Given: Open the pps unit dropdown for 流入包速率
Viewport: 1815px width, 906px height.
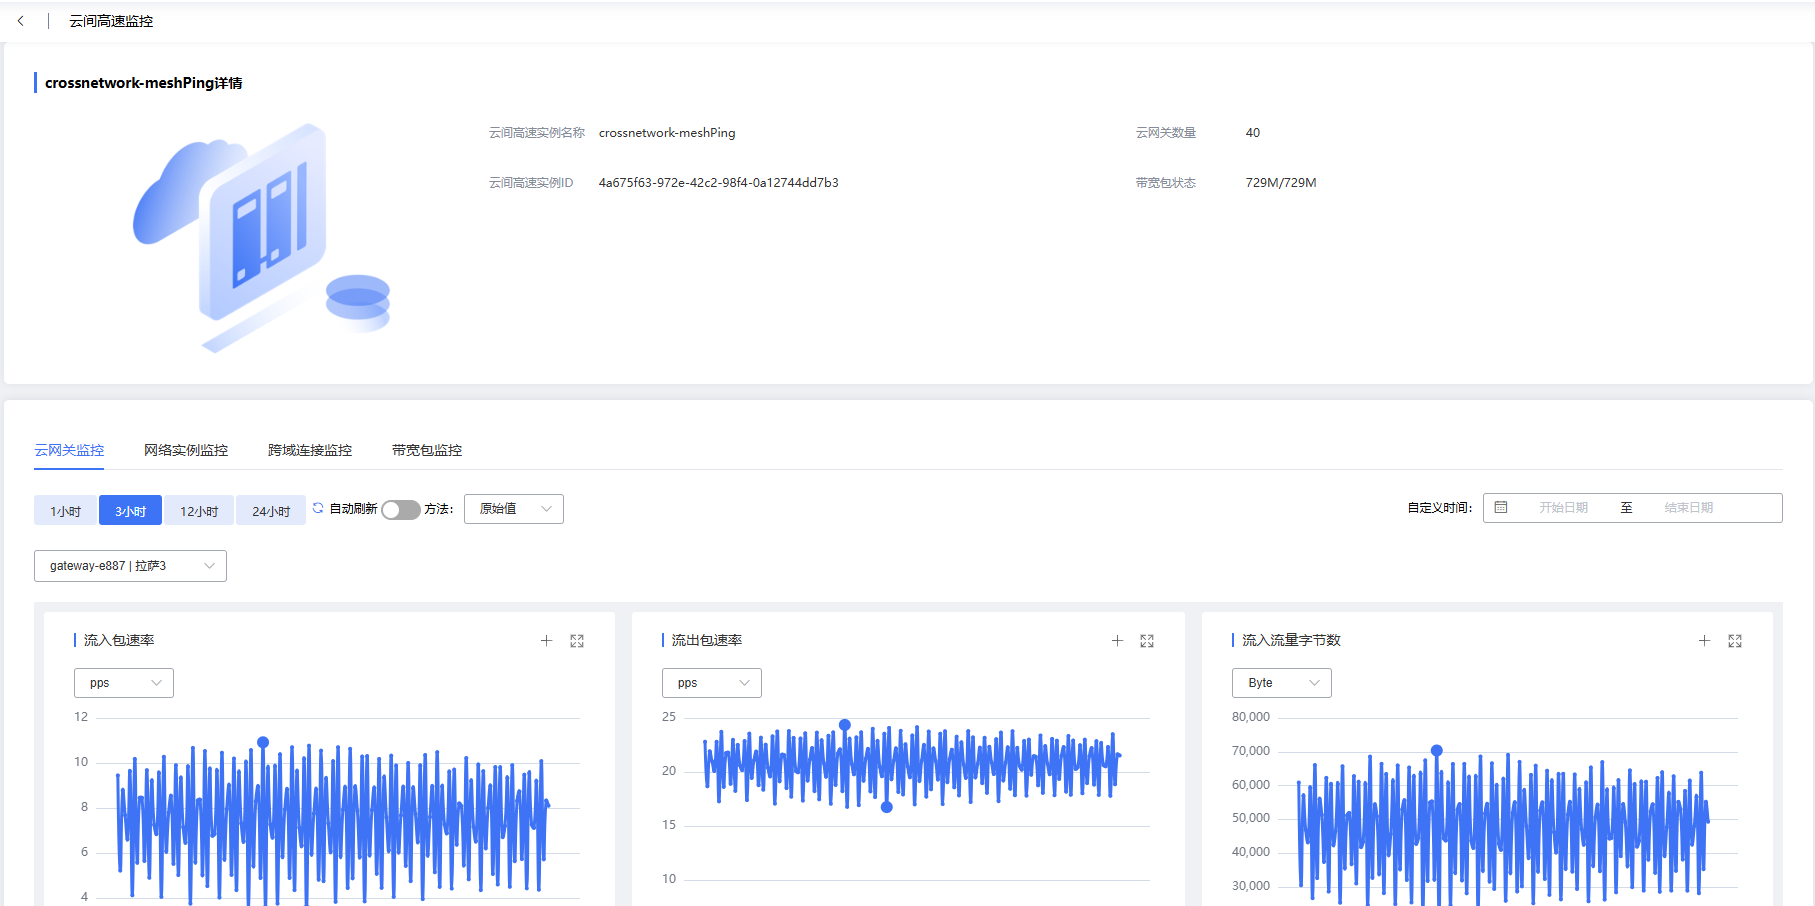Looking at the screenshot, I should tap(124, 683).
